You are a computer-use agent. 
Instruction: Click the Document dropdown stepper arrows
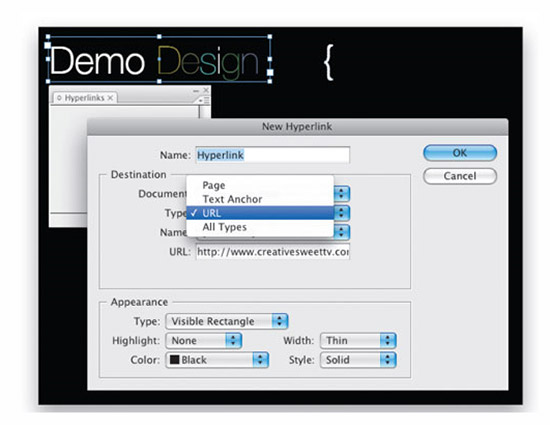342,194
